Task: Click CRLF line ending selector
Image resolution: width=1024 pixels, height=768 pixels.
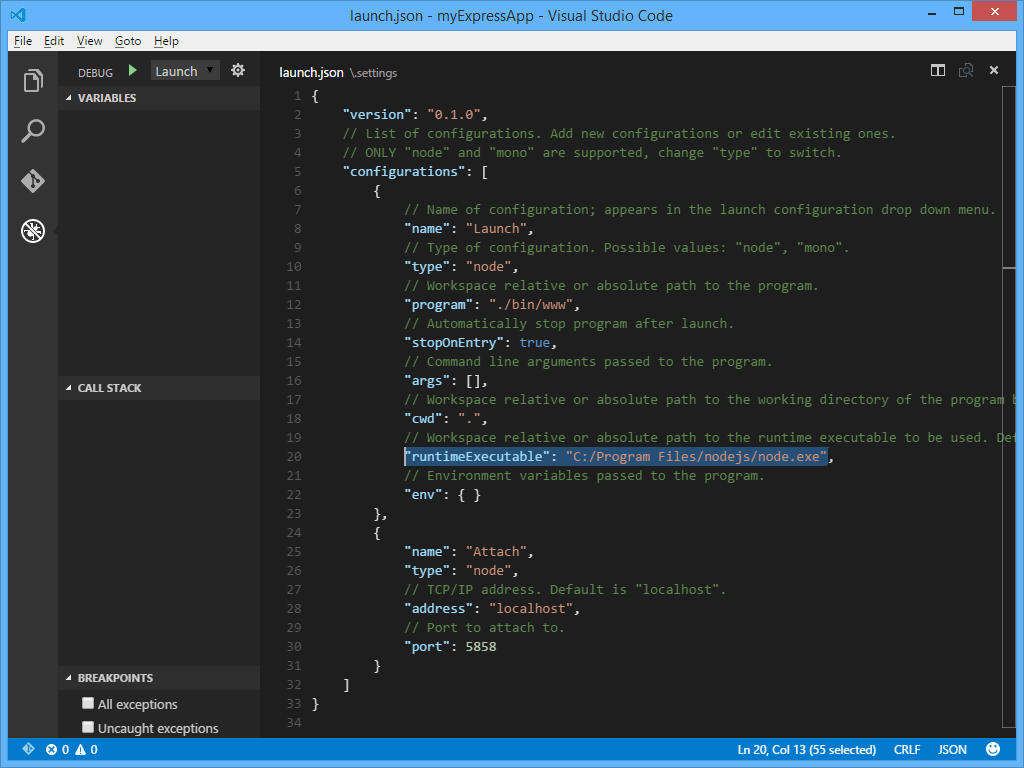Action: click(907, 750)
